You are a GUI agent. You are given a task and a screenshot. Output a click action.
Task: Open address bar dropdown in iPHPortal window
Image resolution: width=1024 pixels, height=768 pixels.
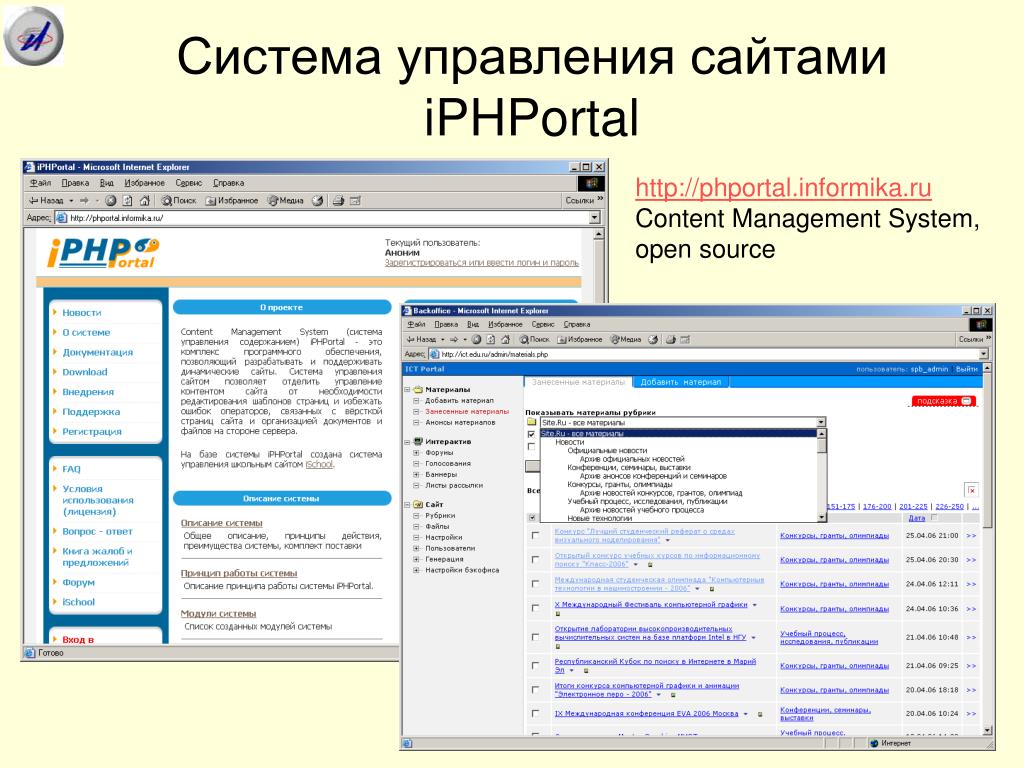pos(594,217)
